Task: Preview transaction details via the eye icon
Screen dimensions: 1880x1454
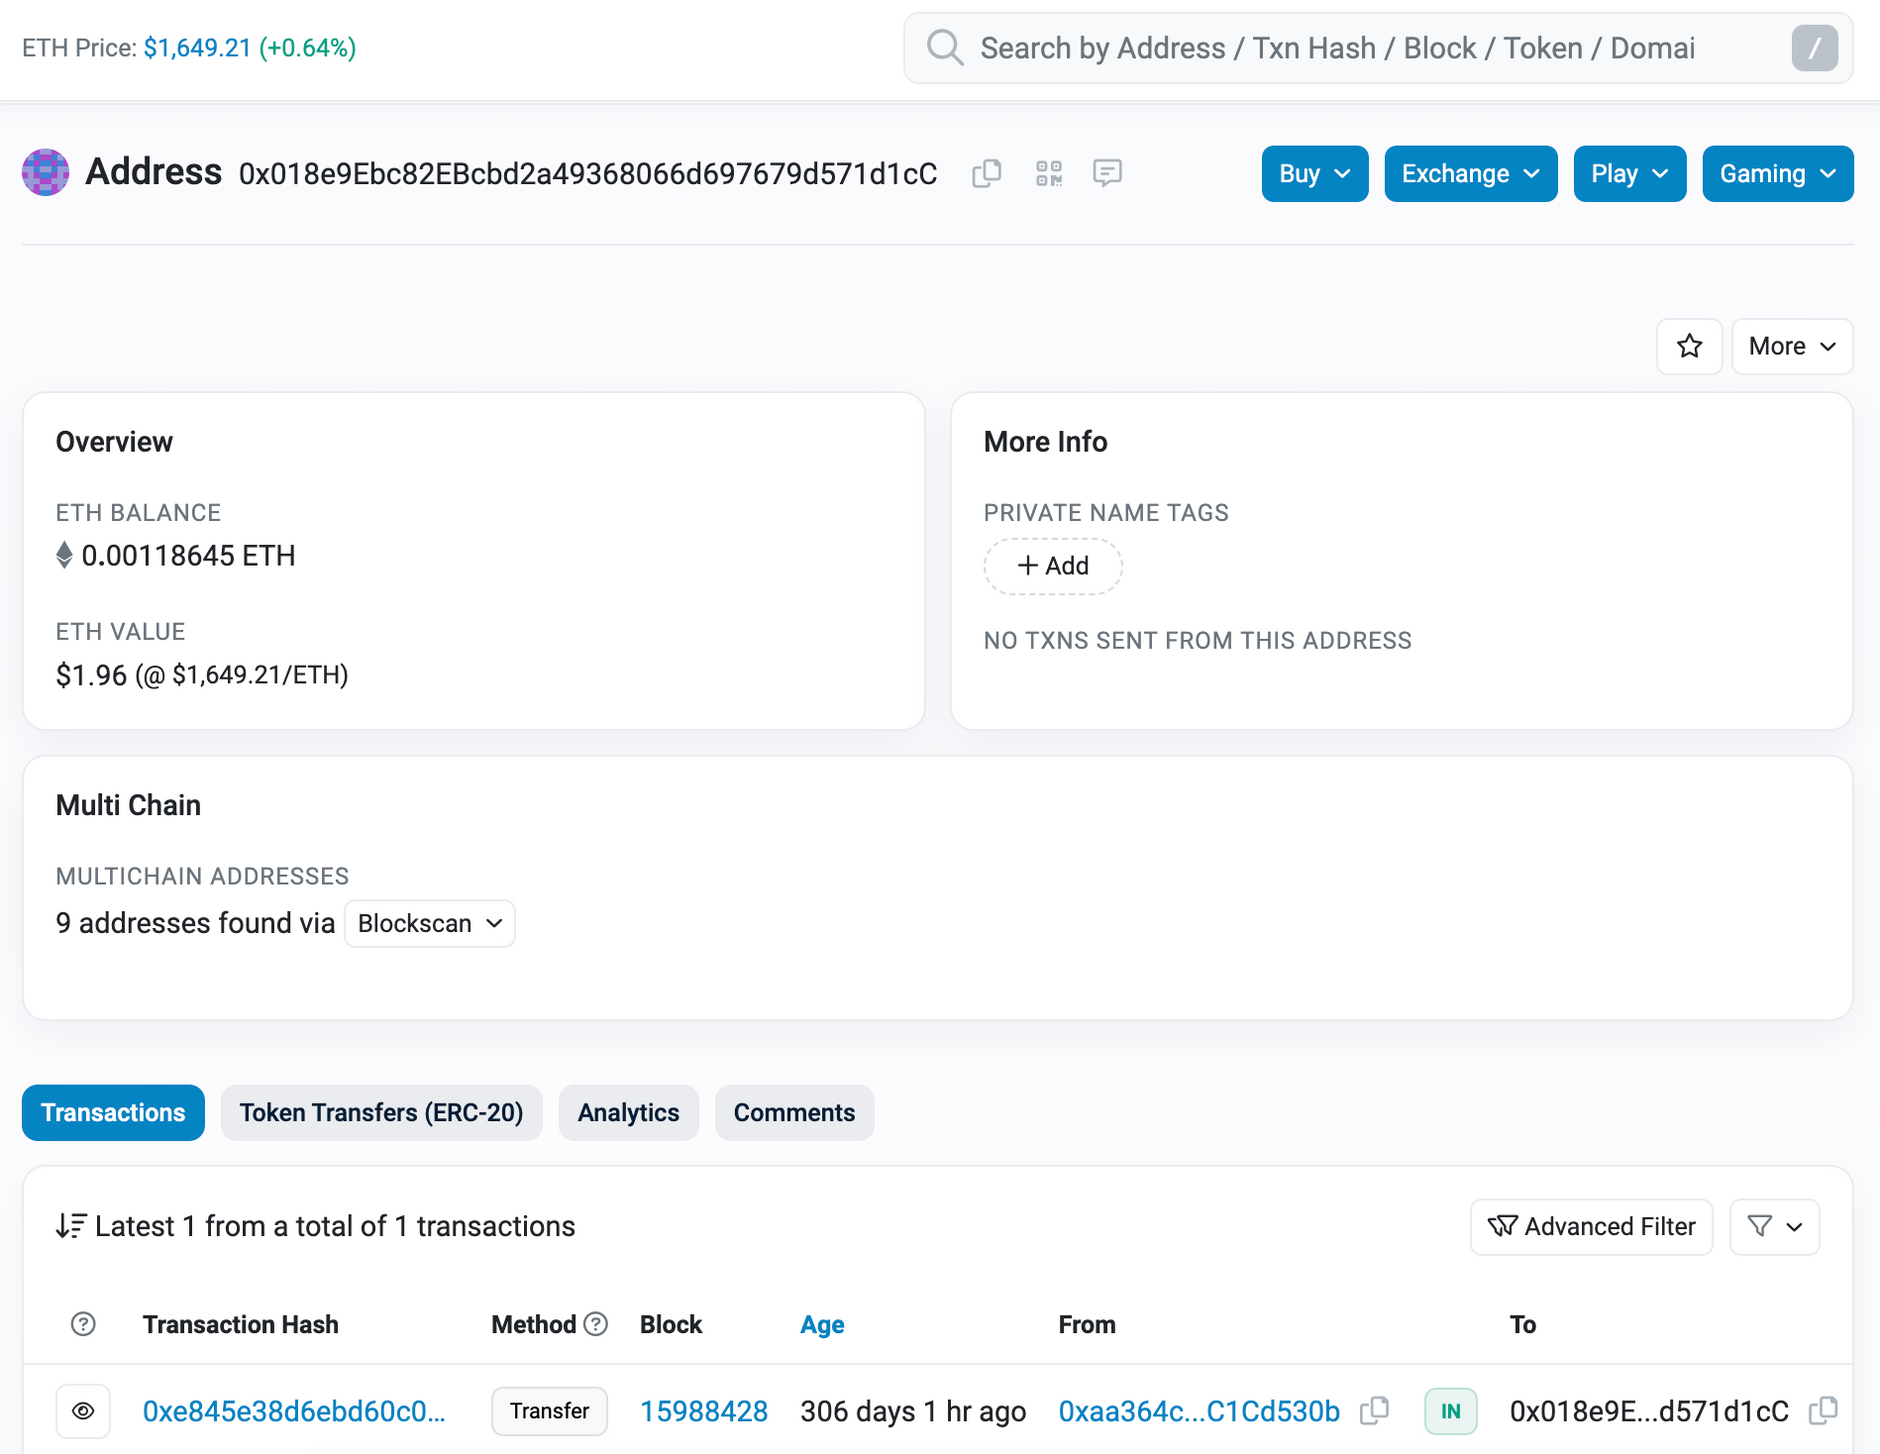Action: point(83,1411)
